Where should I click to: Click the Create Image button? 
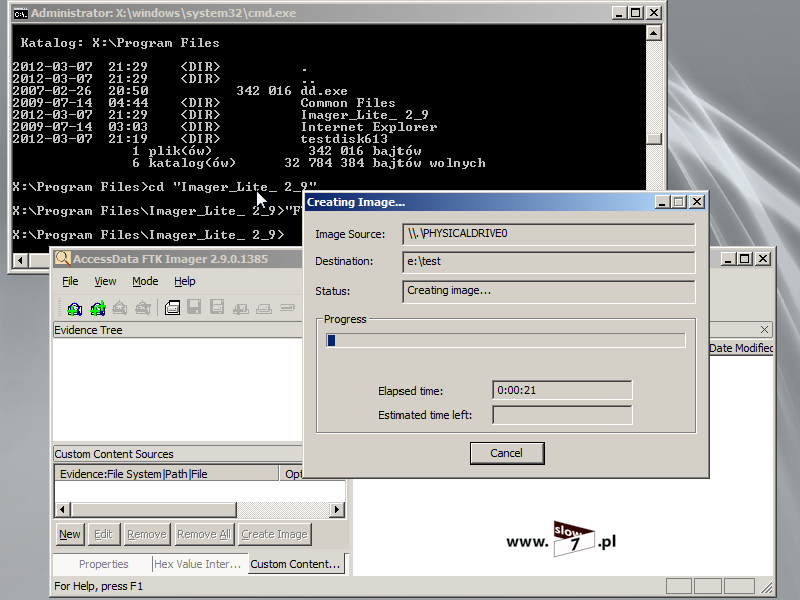tap(274, 534)
